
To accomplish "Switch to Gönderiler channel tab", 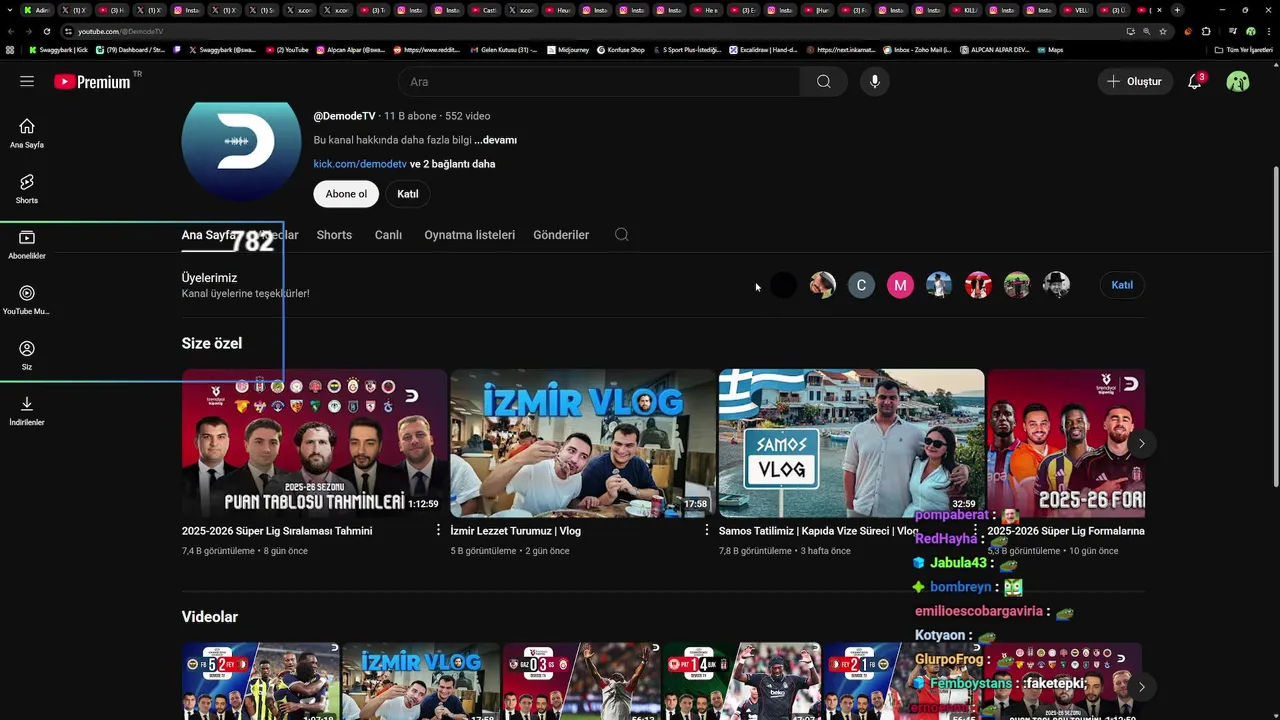I will tap(561, 235).
